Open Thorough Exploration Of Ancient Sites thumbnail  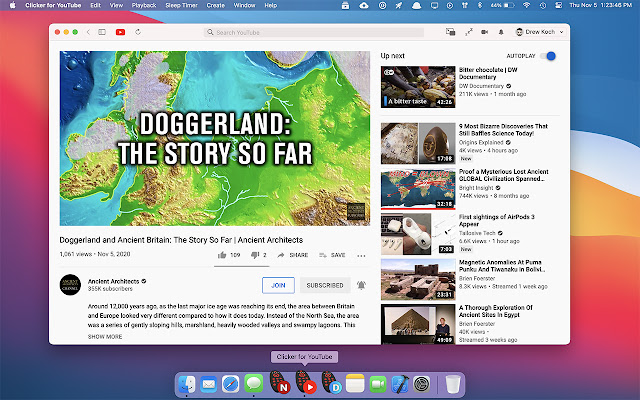(x=418, y=324)
